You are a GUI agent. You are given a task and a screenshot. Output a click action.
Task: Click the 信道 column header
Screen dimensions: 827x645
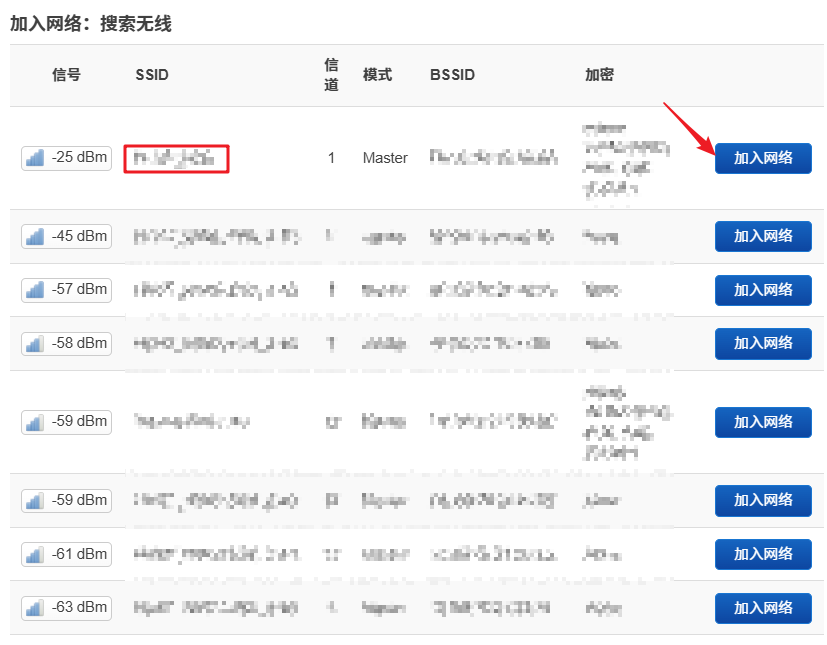[x=331, y=74]
